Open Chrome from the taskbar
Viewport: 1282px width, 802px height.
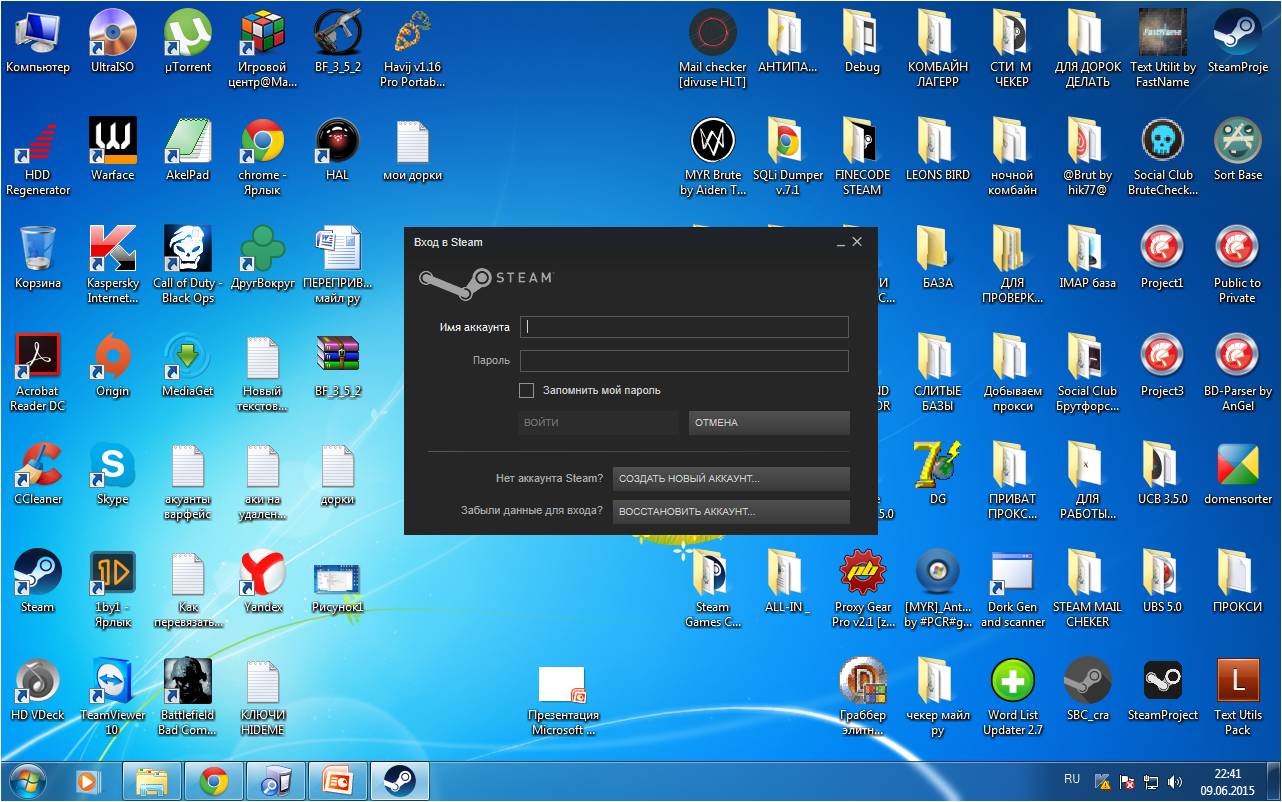click(213, 781)
